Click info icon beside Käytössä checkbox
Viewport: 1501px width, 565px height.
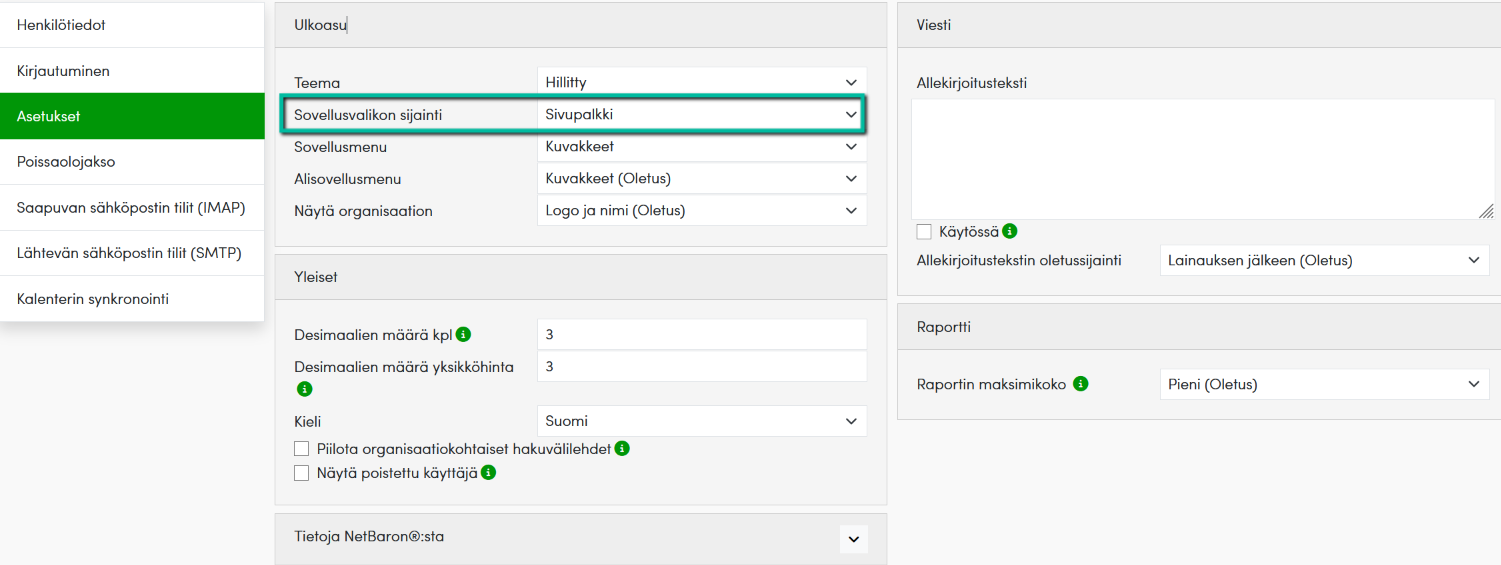point(1010,231)
